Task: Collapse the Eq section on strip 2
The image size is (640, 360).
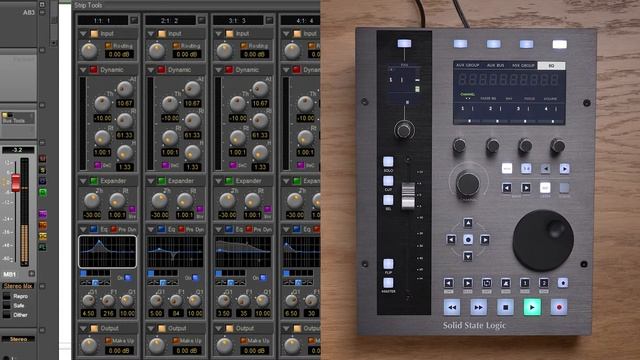Action: (151, 229)
